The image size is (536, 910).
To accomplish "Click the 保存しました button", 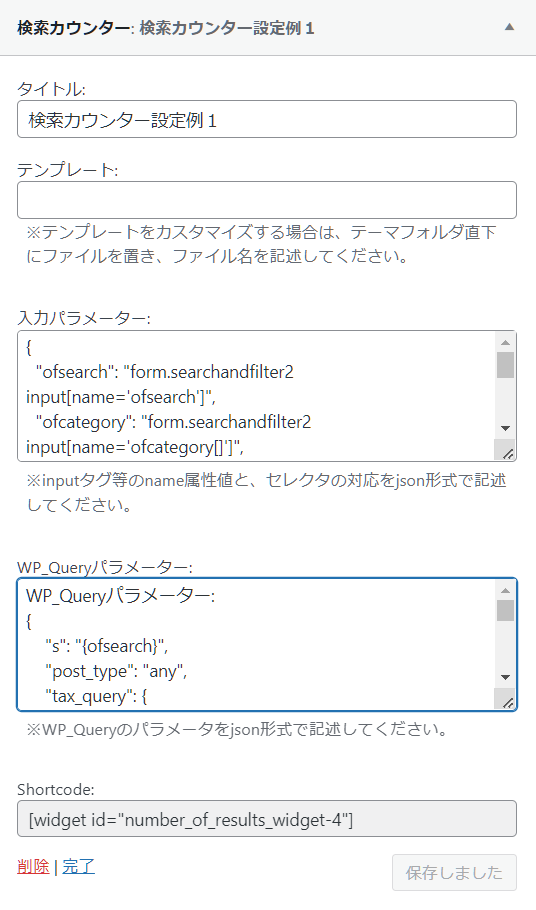I will pyautogui.click(x=454, y=872).
